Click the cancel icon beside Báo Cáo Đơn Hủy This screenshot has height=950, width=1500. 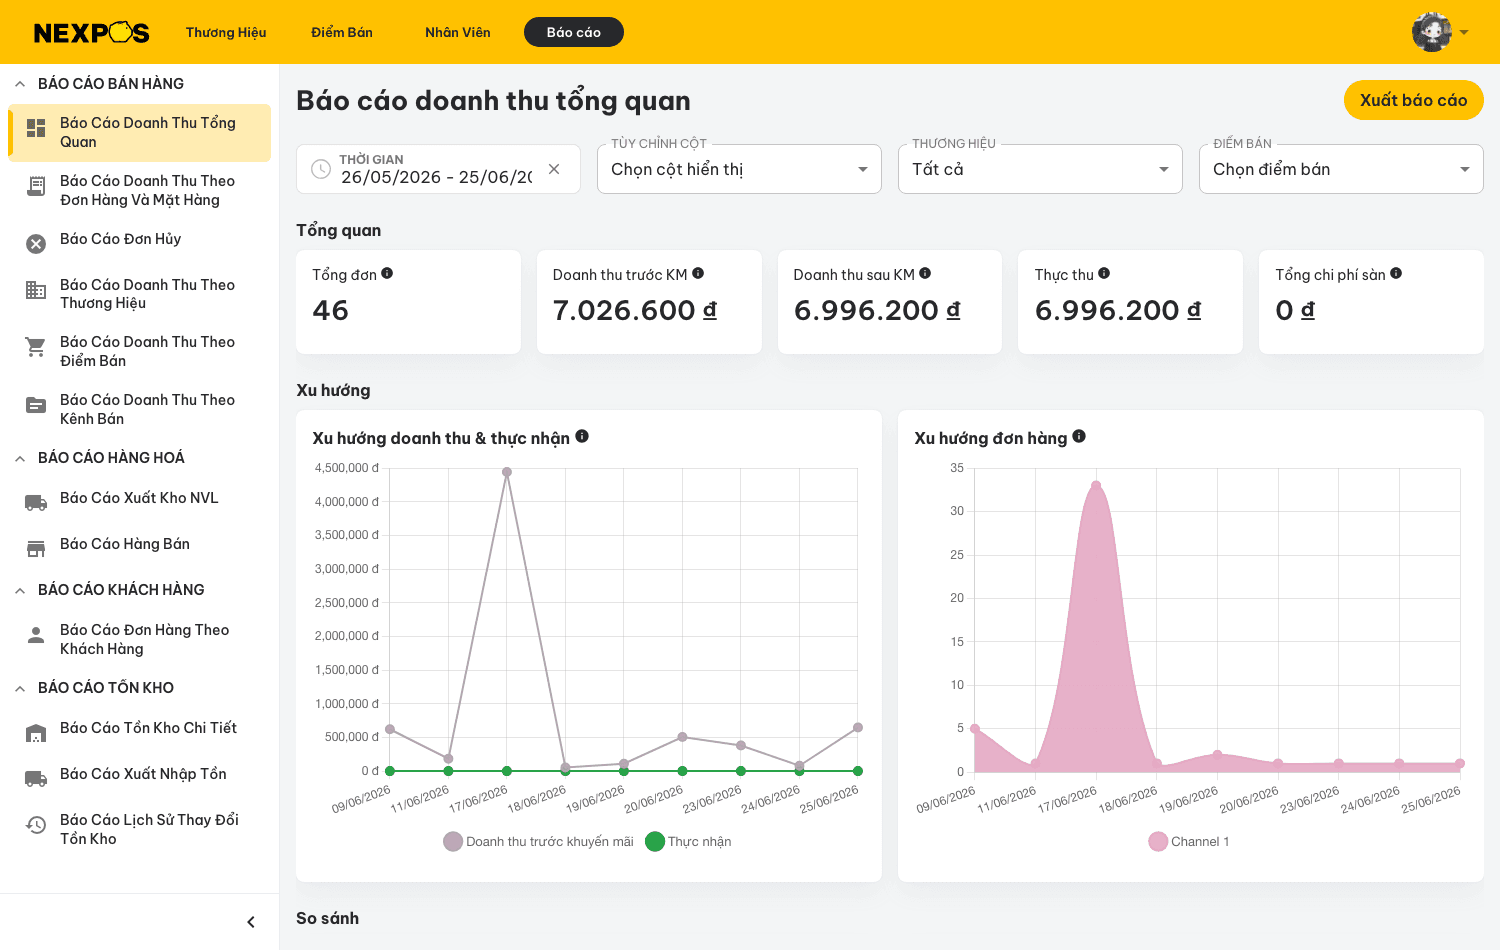pos(36,244)
